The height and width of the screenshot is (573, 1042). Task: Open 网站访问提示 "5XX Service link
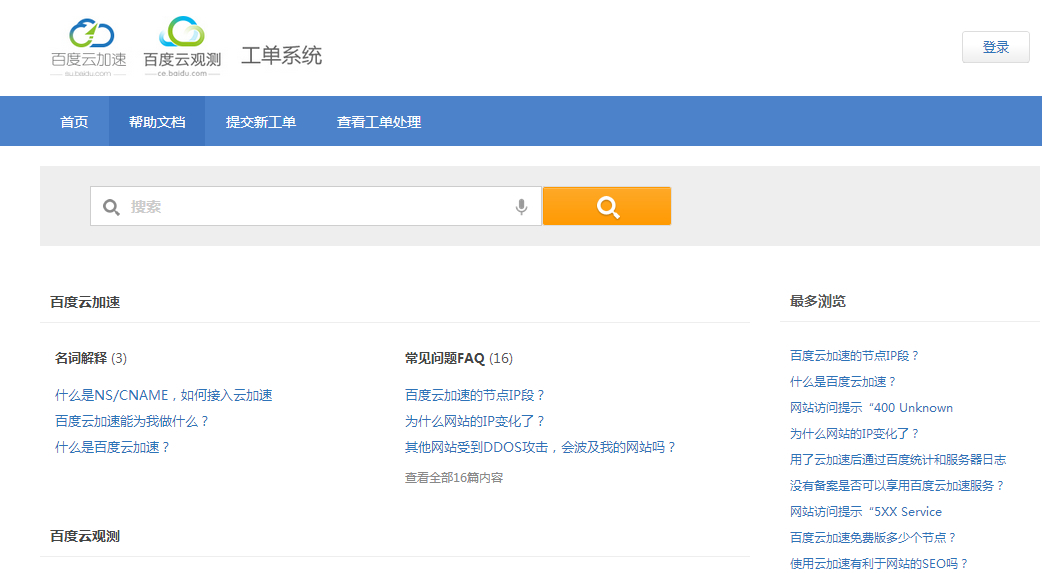point(866,511)
